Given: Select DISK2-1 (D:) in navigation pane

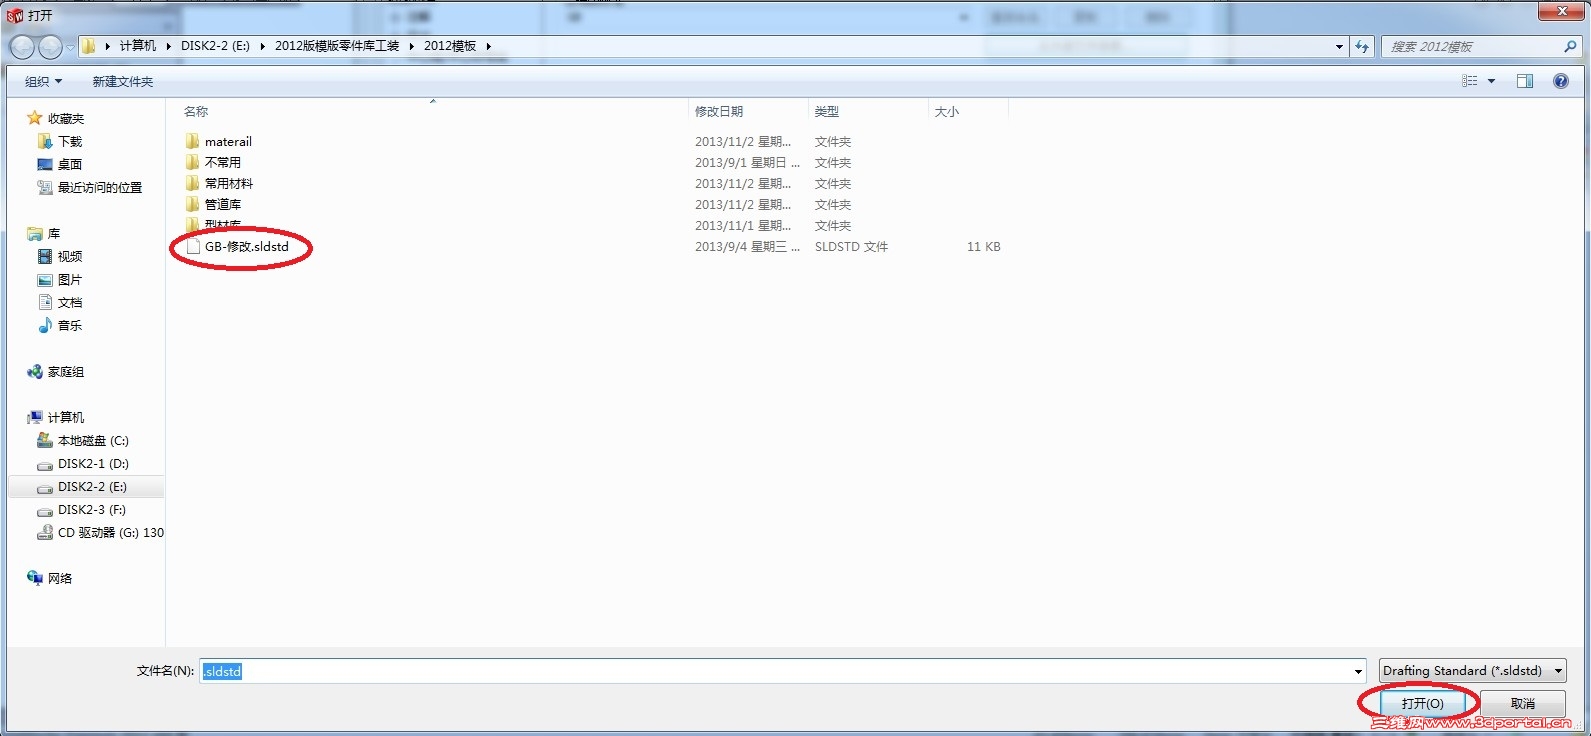Looking at the screenshot, I should (x=93, y=463).
